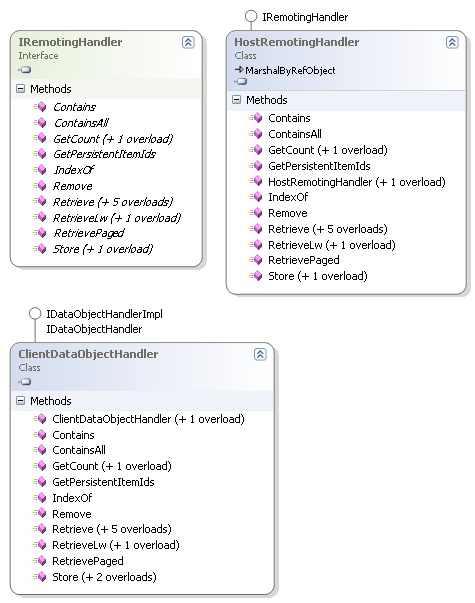Click the small tag icon under MarshalByRefObject
The height and width of the screenshot is (603, 475).
point(240,81)
